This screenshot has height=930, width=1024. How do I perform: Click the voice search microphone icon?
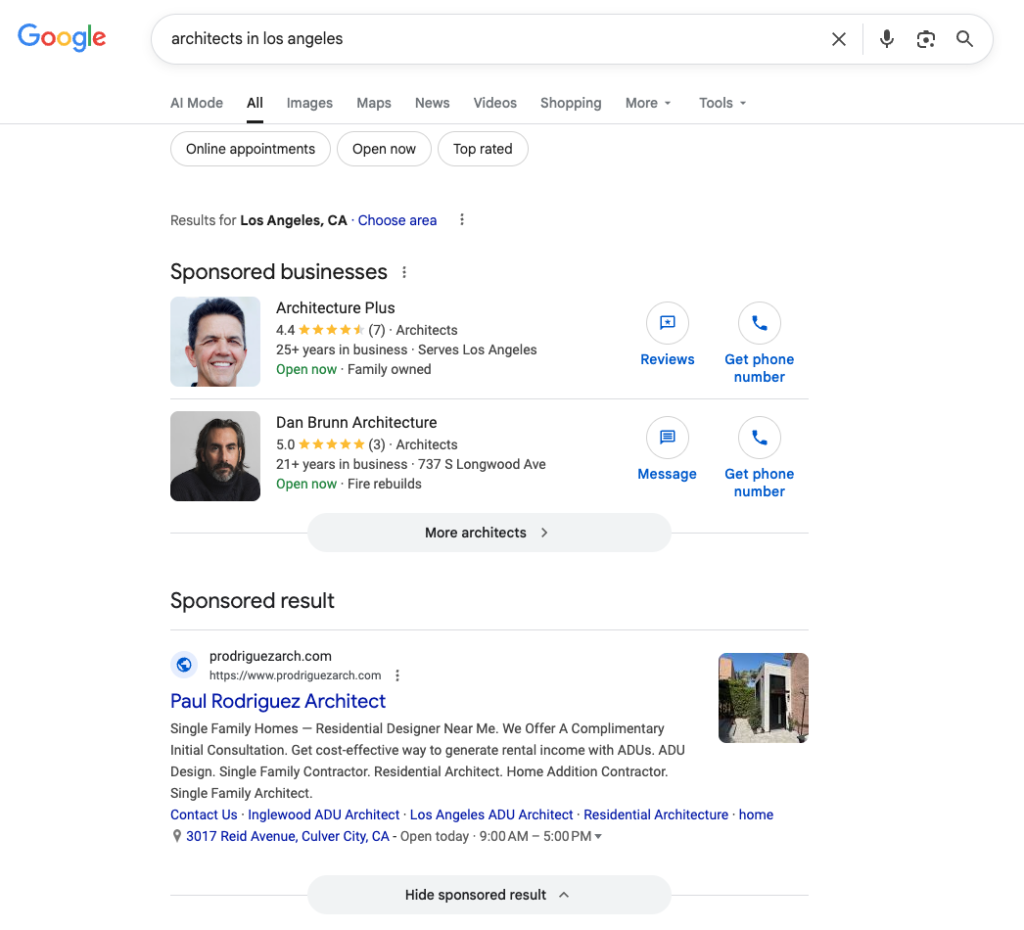pos(886,39)
